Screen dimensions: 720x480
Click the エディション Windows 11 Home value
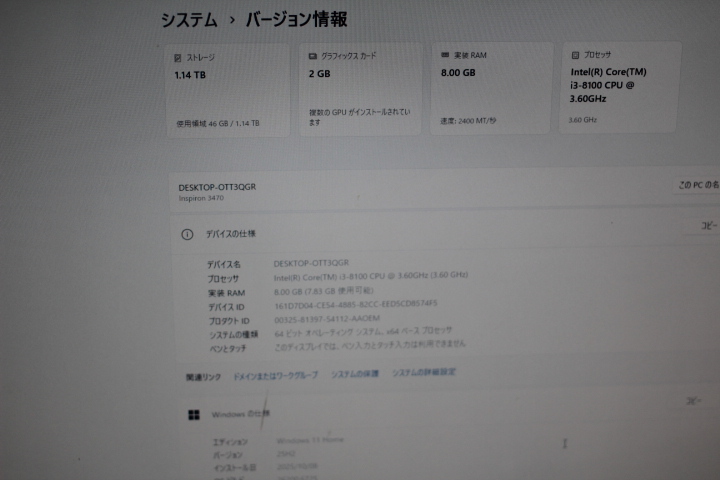(x=310, y=440)
